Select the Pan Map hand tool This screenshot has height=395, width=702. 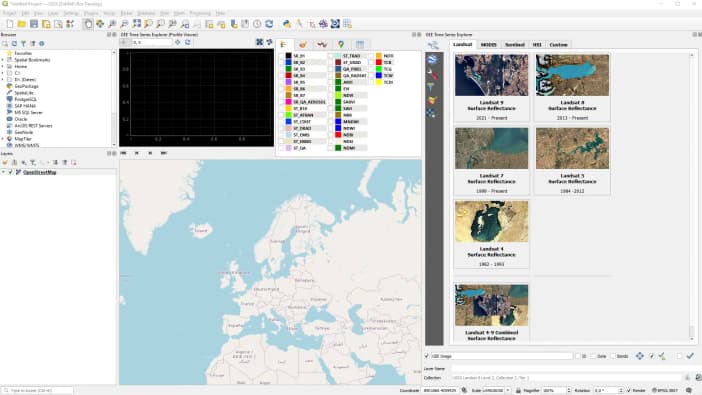pyautogui.click(x=88, y=24)
